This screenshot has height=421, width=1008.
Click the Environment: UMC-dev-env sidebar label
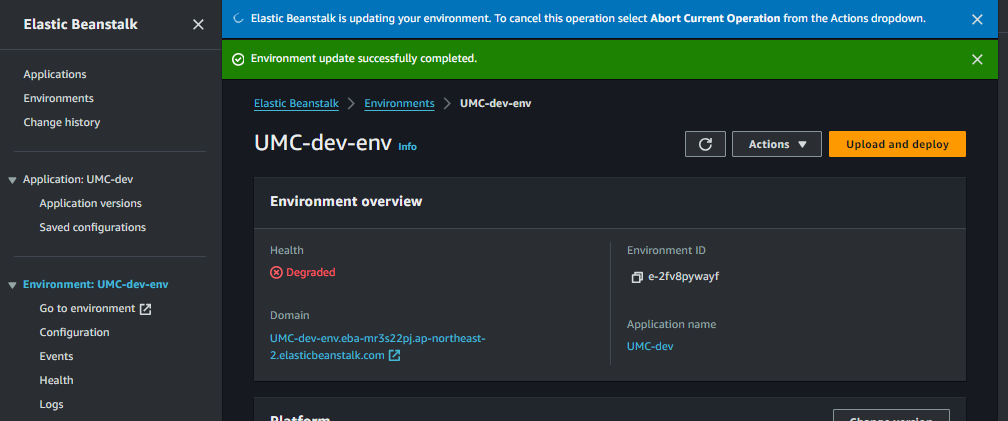click(96, 285)
